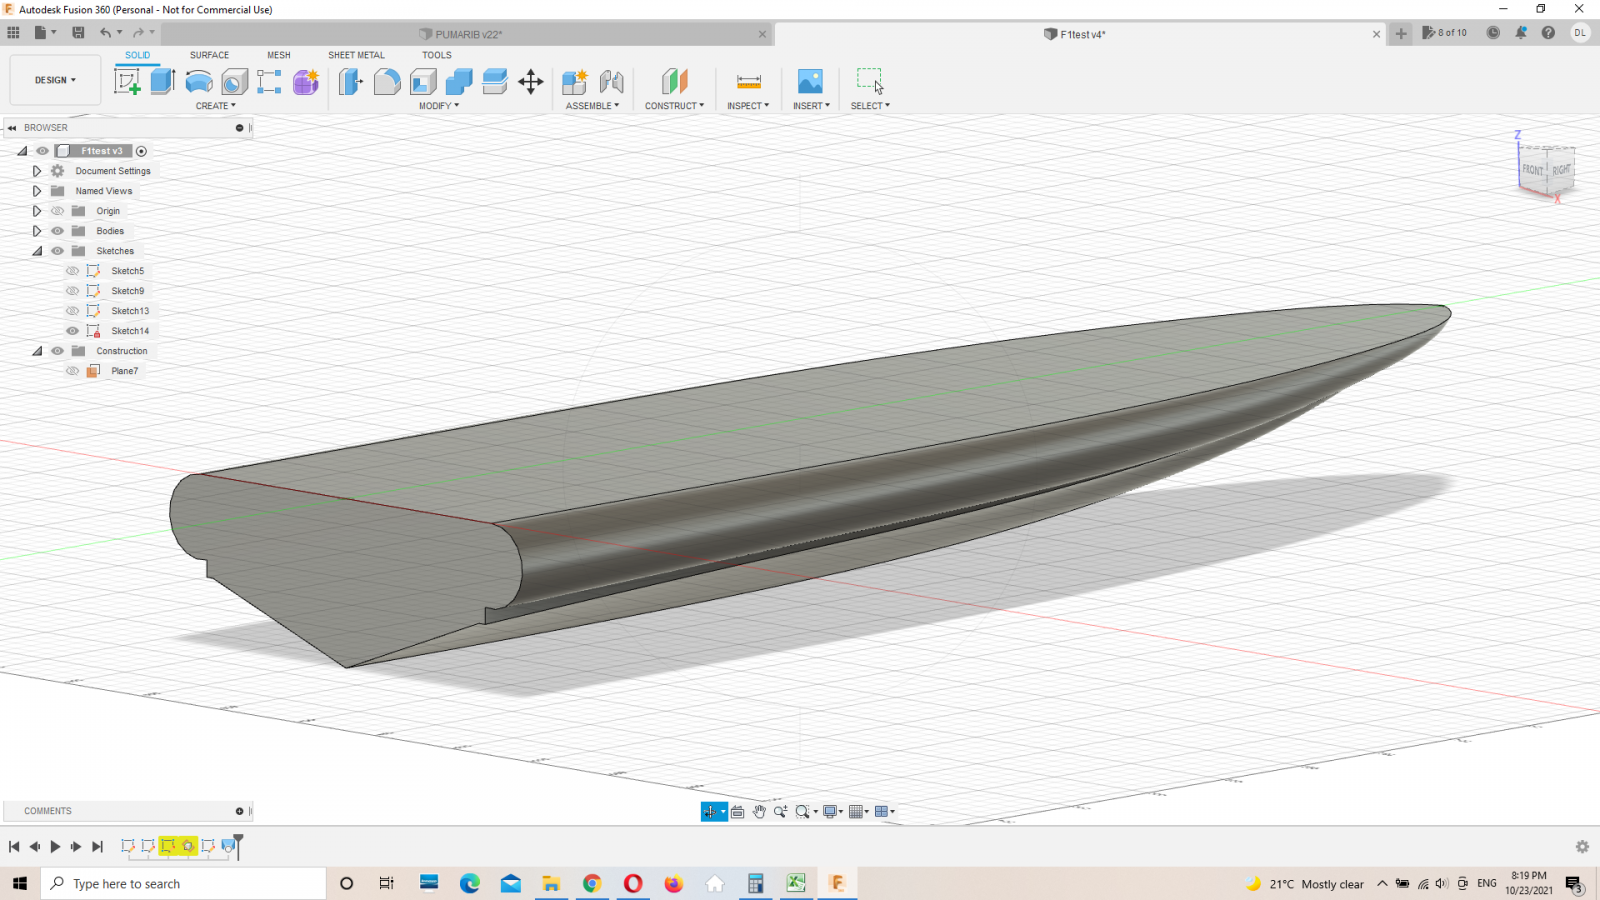
Task: Switch to the TOOLS tab
Action: point(437,55)
